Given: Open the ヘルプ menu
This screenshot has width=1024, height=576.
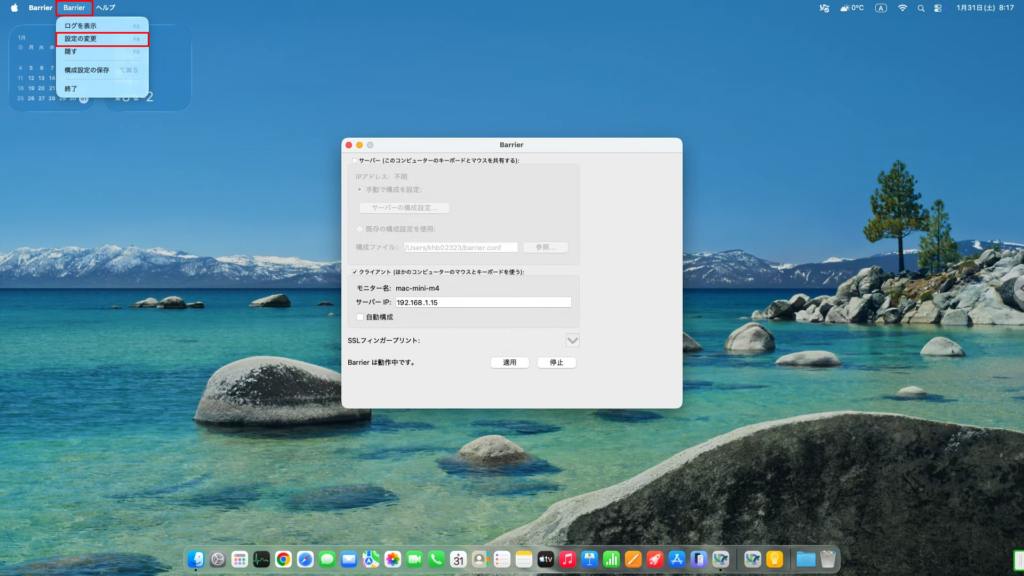Looking at the screenshot, I should point(105,7).
